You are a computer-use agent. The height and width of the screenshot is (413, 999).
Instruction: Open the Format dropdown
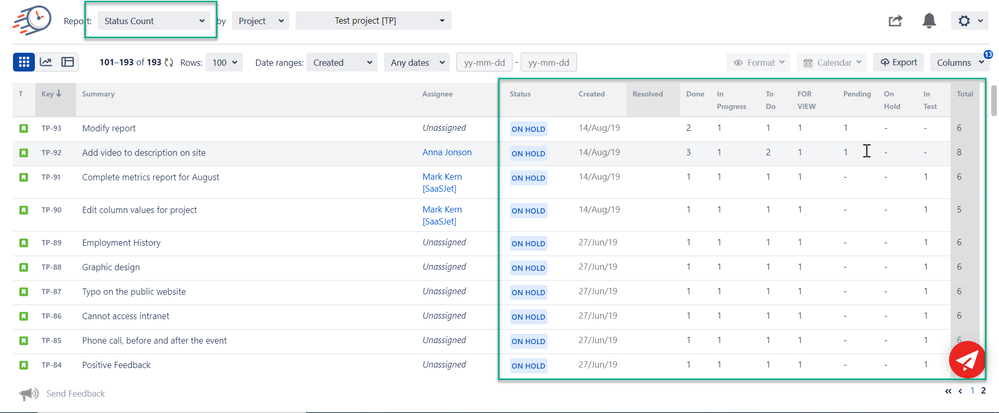pos(759,62)
